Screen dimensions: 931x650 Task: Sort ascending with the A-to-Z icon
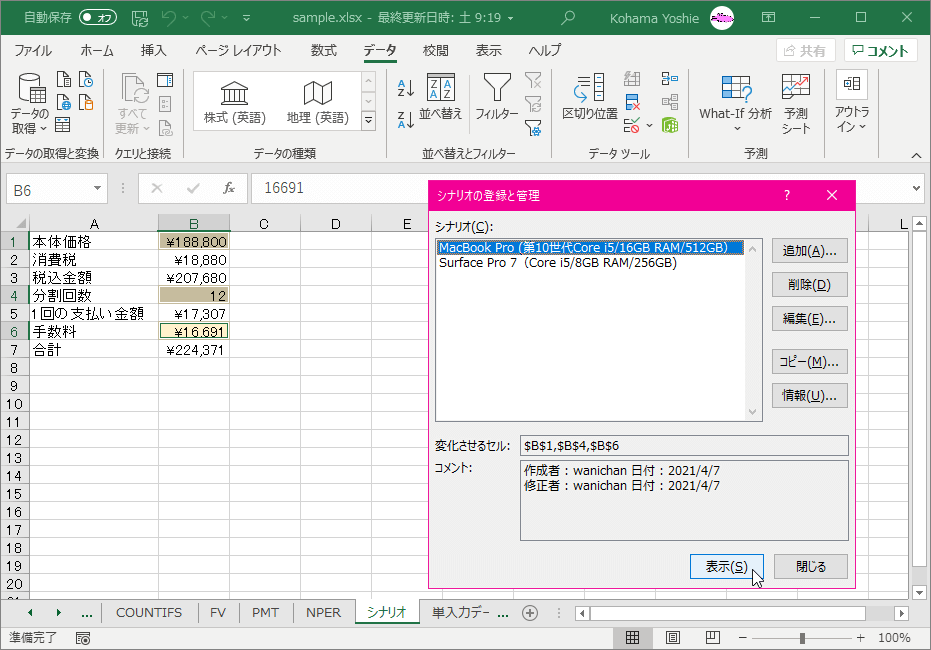(406, 88)
